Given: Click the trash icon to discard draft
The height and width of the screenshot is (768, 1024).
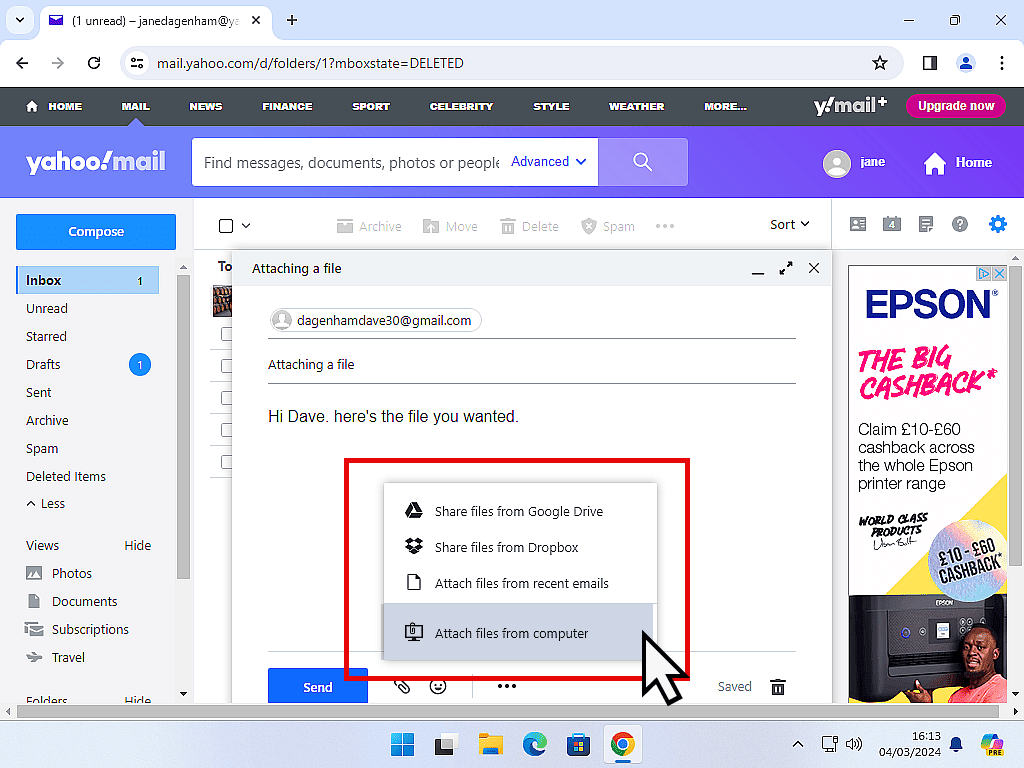Looking at the screenshot, I should pos(778,687).
